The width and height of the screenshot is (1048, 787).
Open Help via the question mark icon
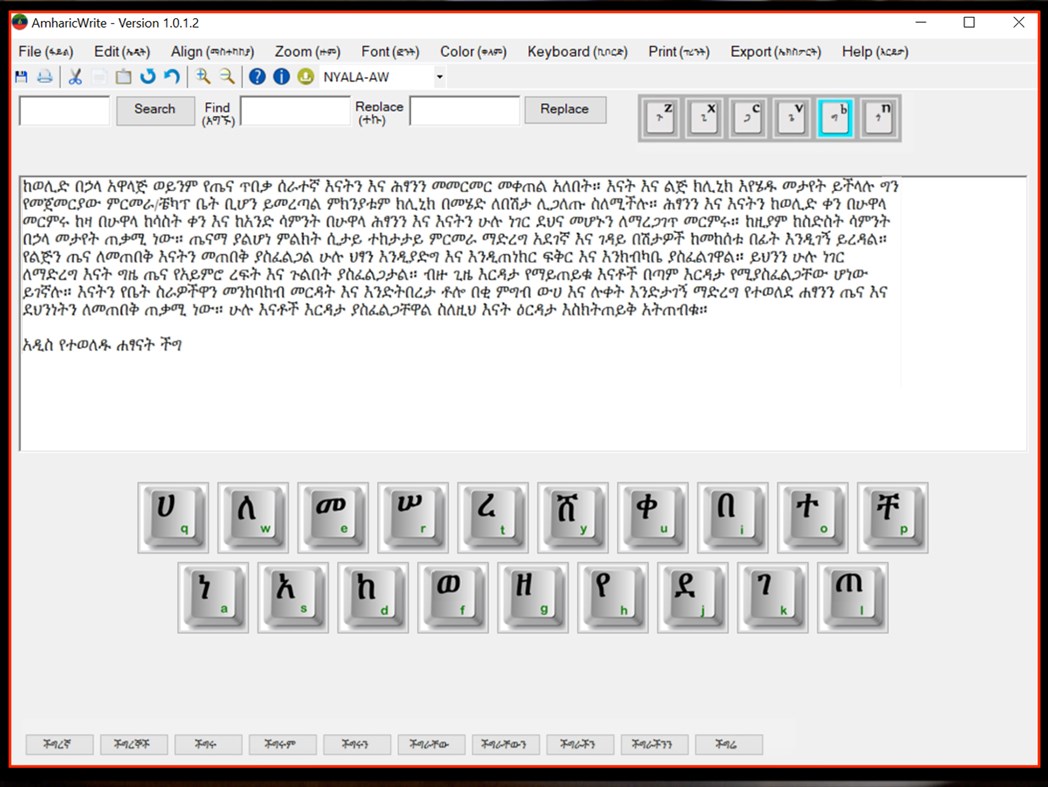click(257, 76)
